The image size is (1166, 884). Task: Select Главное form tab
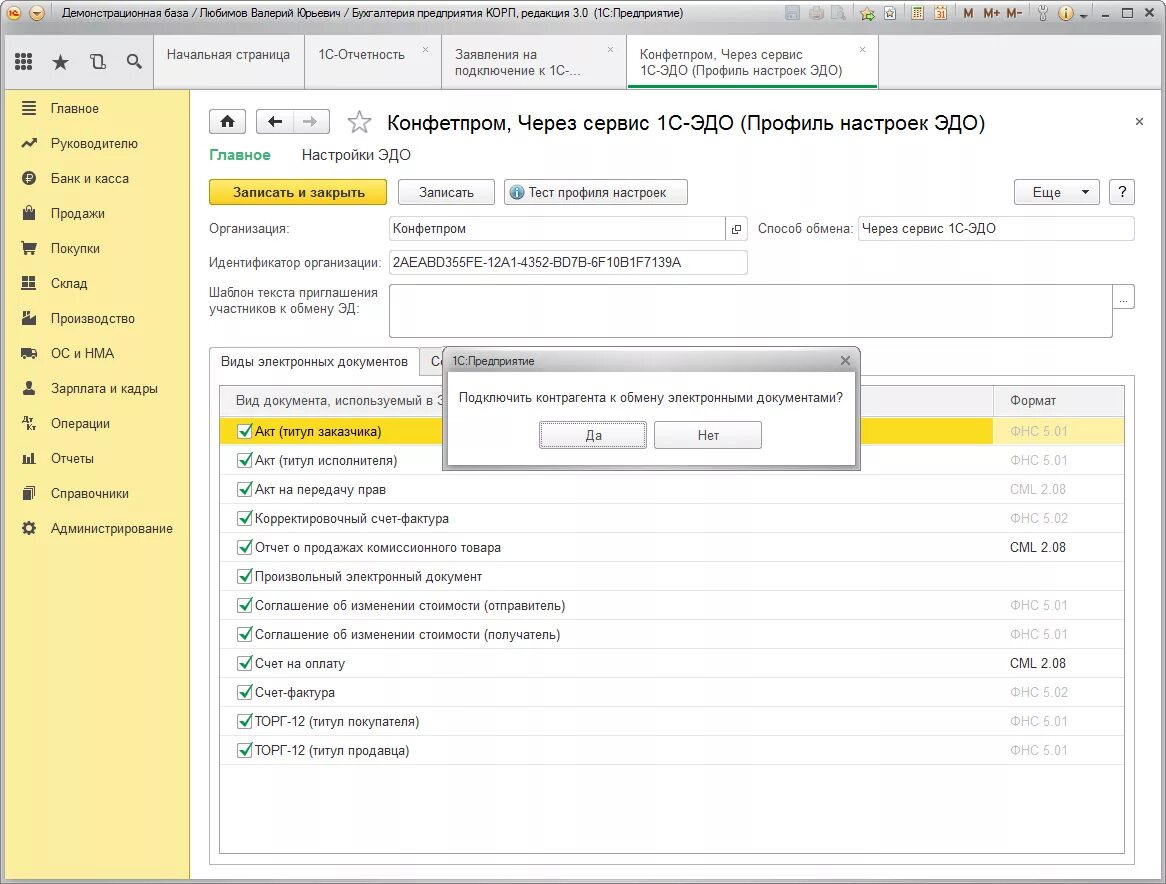(239, 155)
